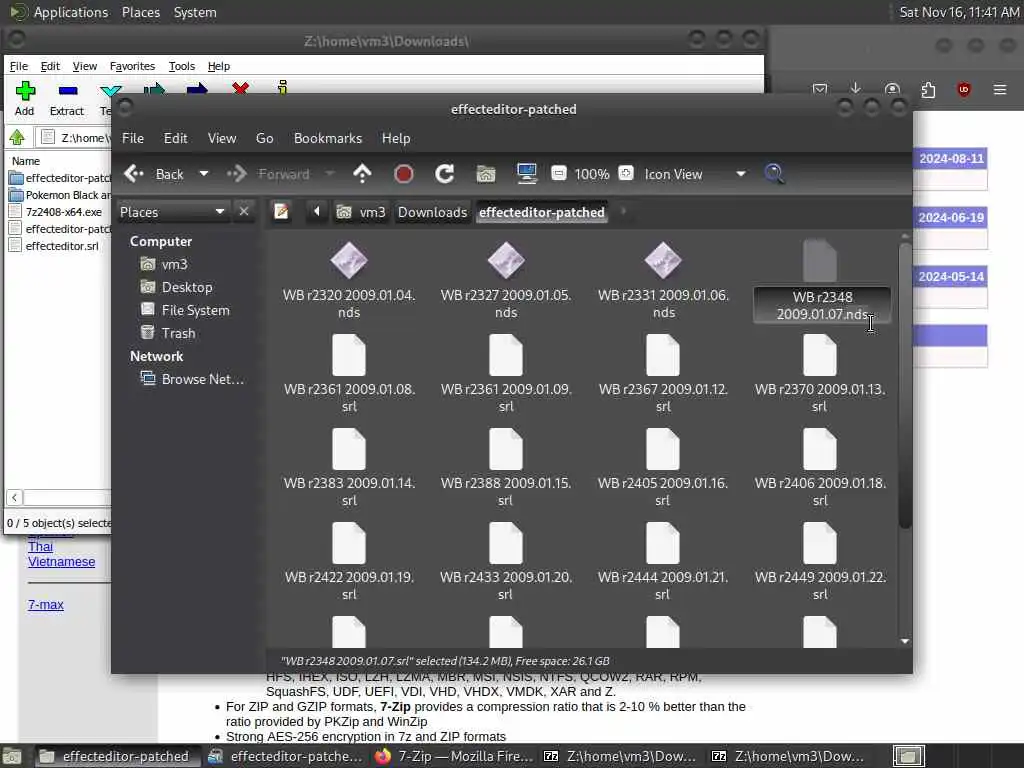Zoom out with the minus icon

tap(559, 173)
